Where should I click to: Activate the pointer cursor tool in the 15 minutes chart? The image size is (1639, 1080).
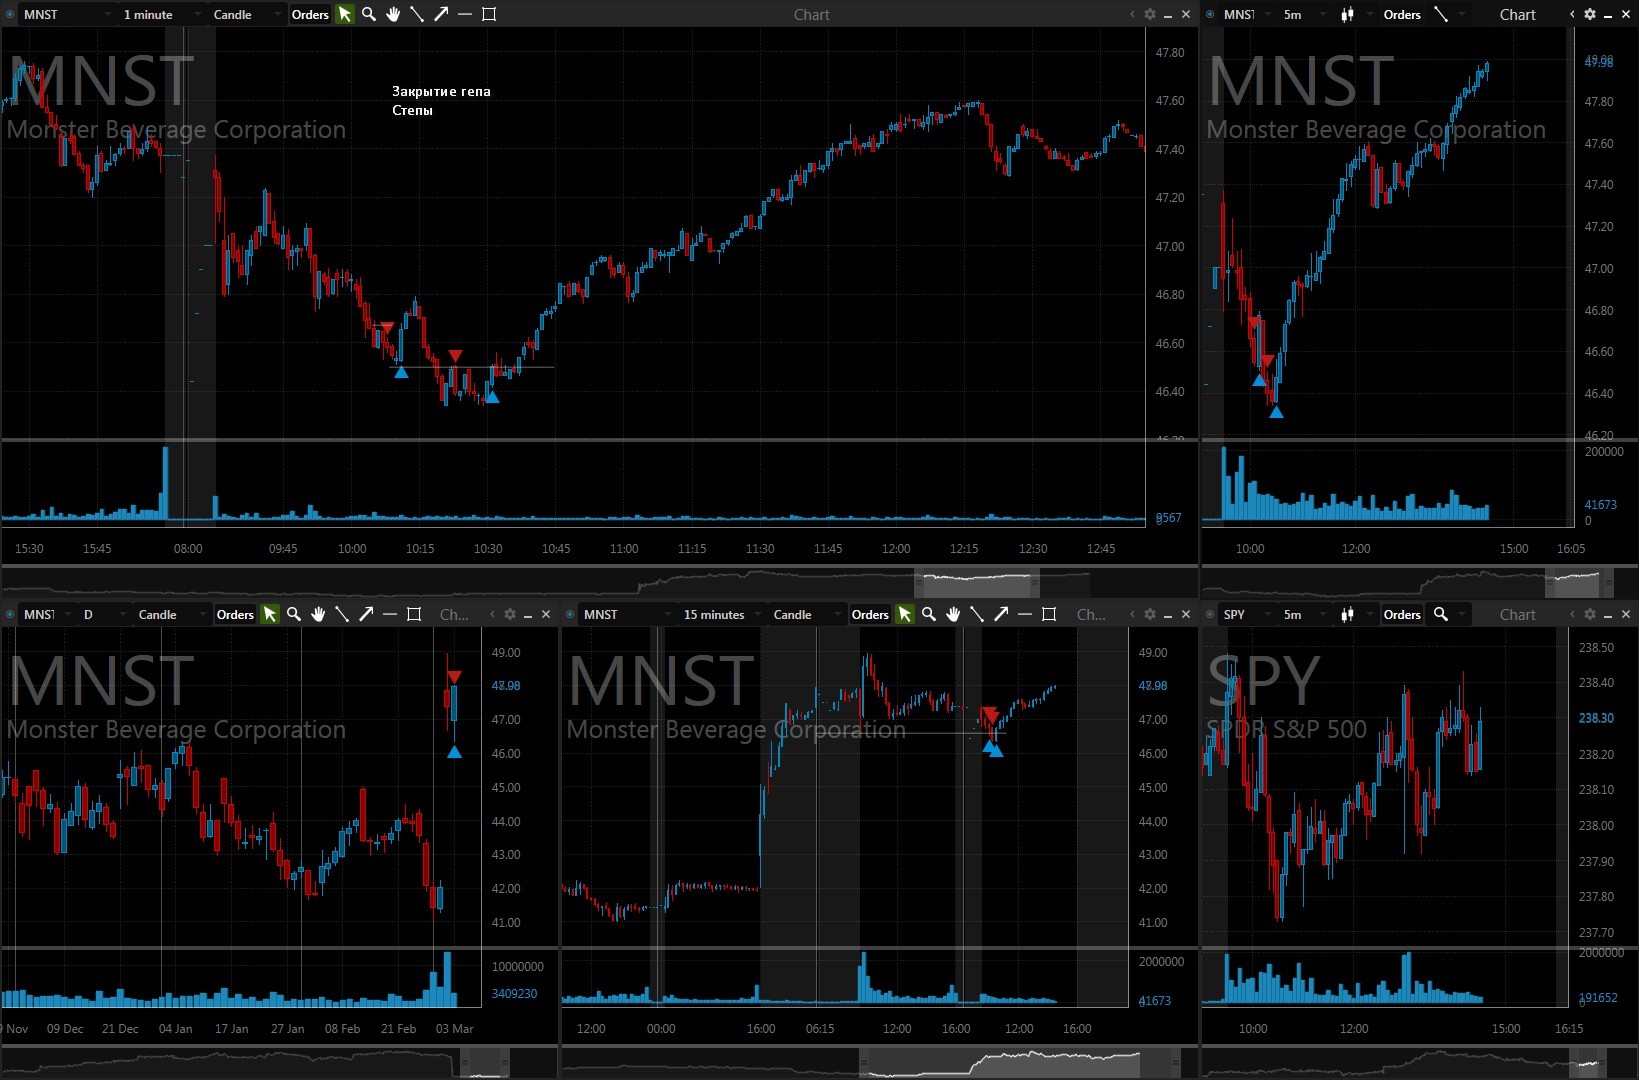pyautogui.click(x=905, y=614)
